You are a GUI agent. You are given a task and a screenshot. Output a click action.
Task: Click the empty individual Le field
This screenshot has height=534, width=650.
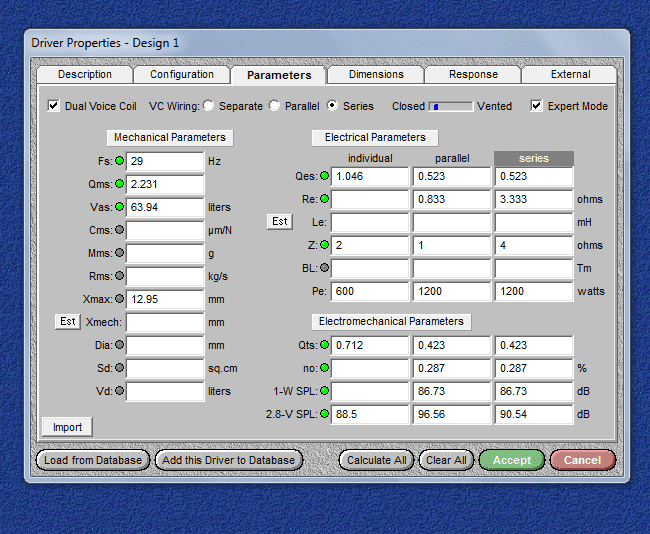tap(370, 223)
